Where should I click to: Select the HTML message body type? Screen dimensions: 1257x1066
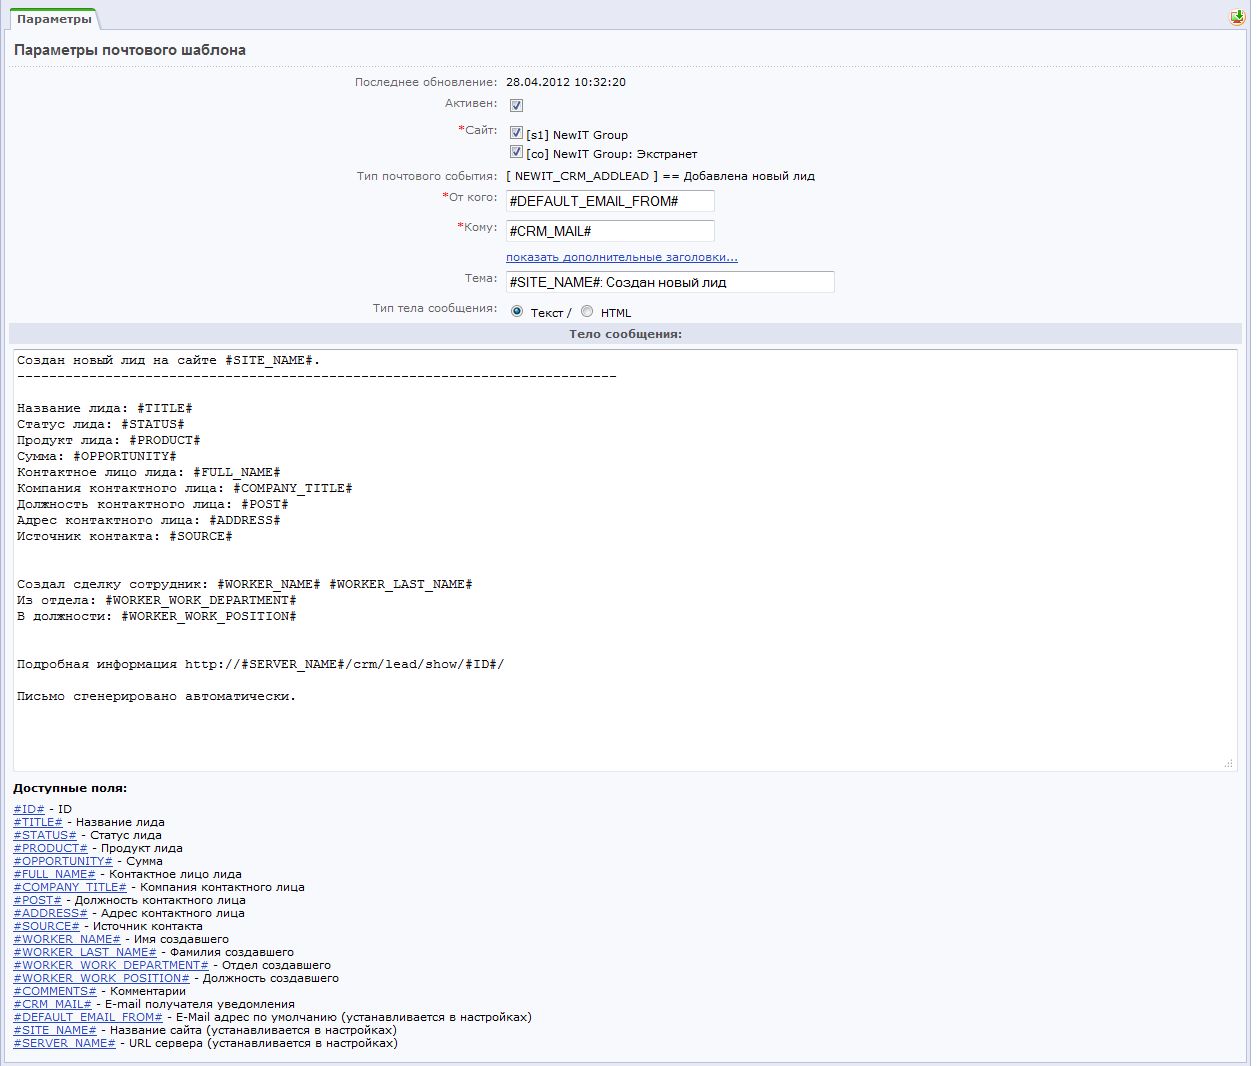coord(587,312)
